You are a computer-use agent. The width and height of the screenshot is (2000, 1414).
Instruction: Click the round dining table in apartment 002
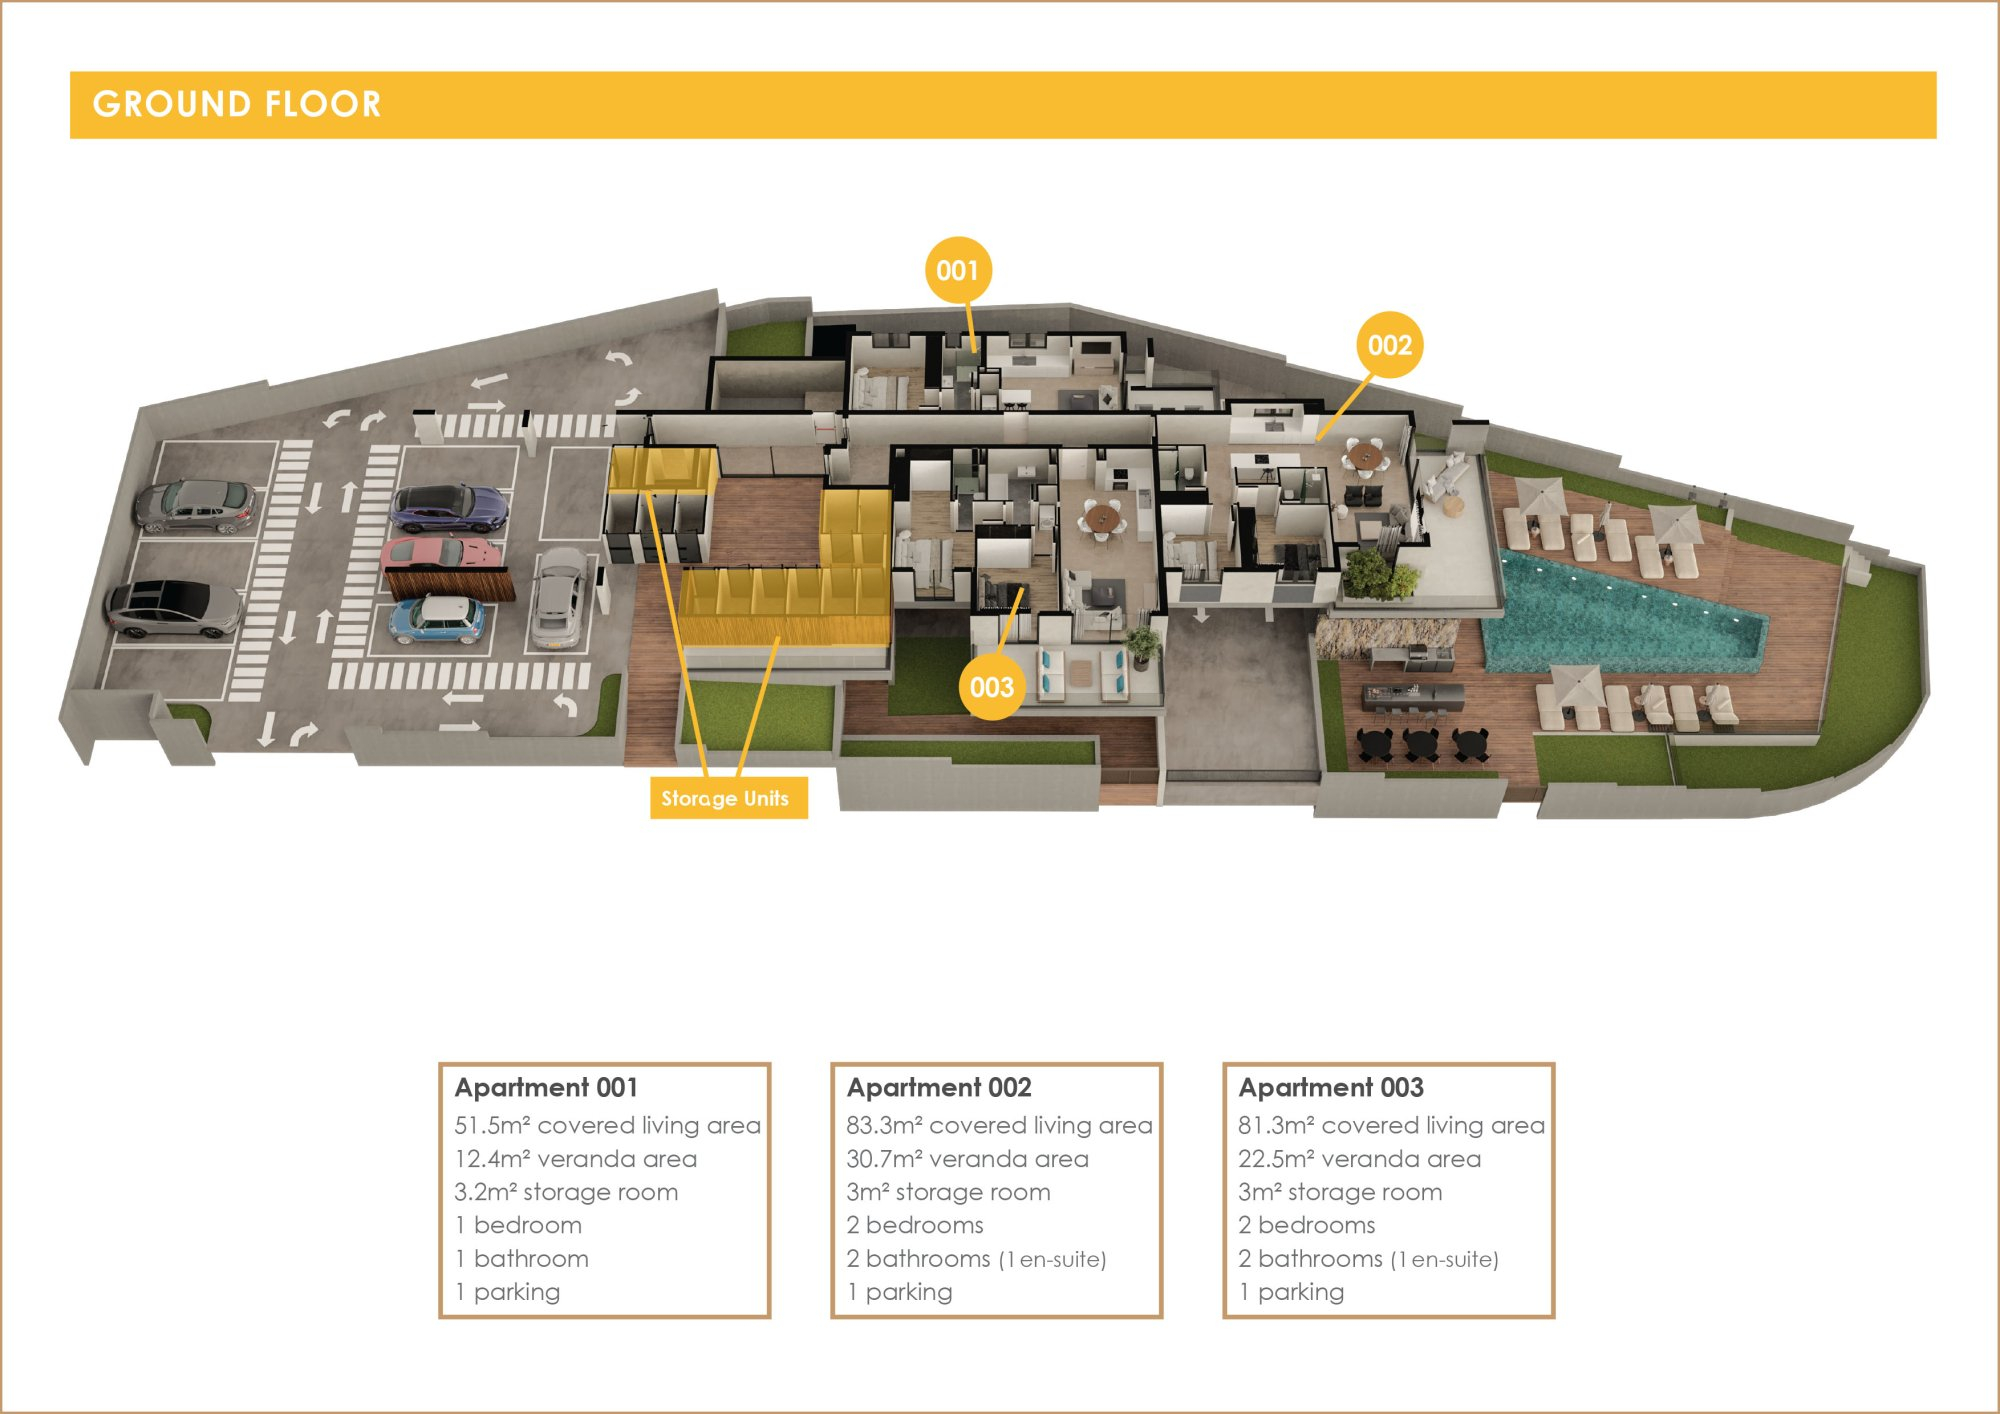[1363, 456]
